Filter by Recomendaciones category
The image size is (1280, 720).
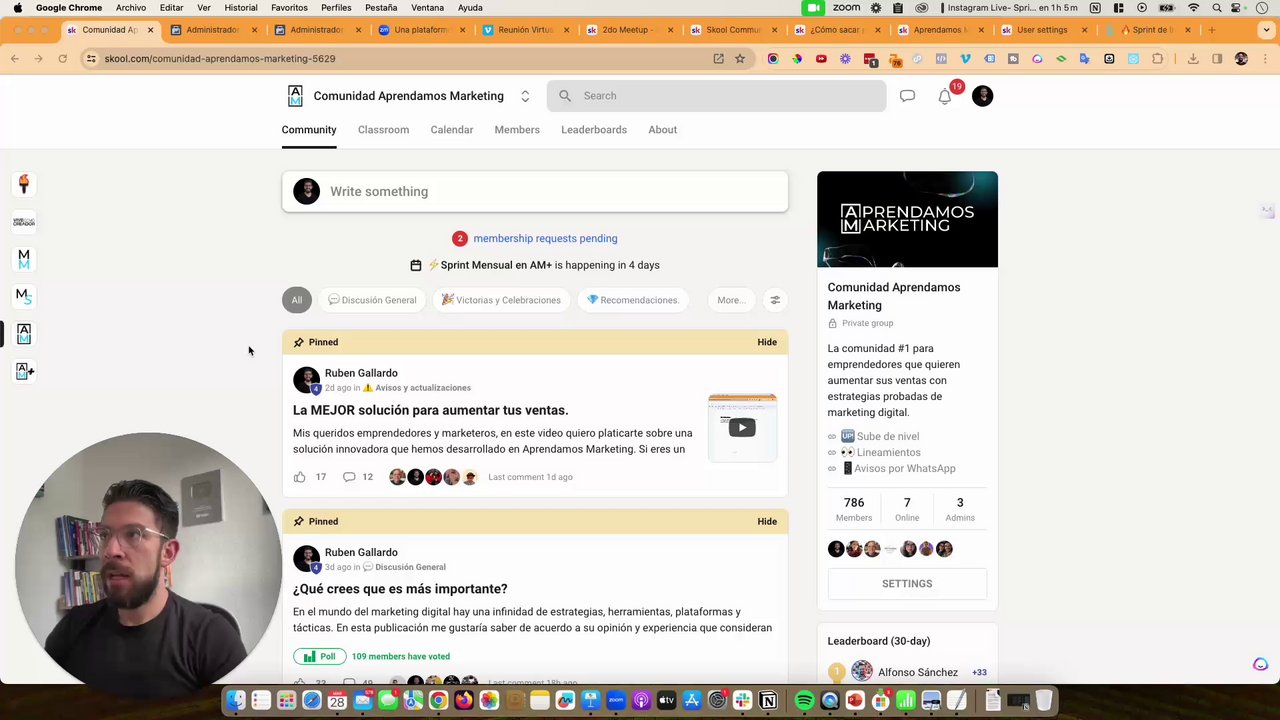pyautogui.click(x=633, y=300)
